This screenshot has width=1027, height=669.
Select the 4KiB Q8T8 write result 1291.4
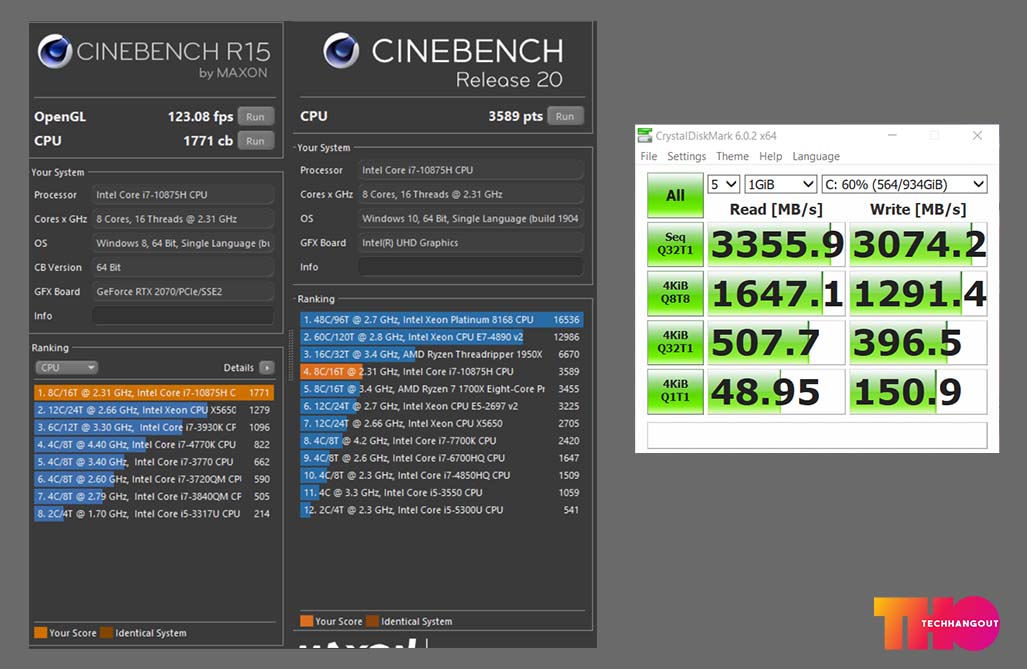[x=918, y=294]
